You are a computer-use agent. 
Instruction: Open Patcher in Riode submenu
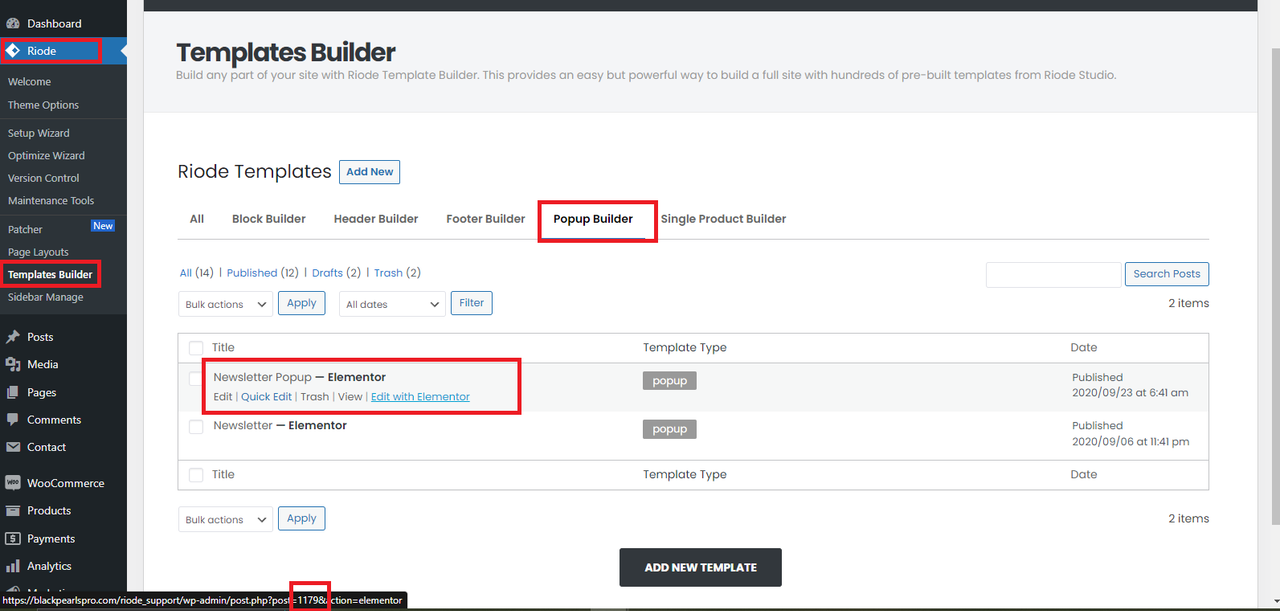pyautogui.click(x=25, y=230)
